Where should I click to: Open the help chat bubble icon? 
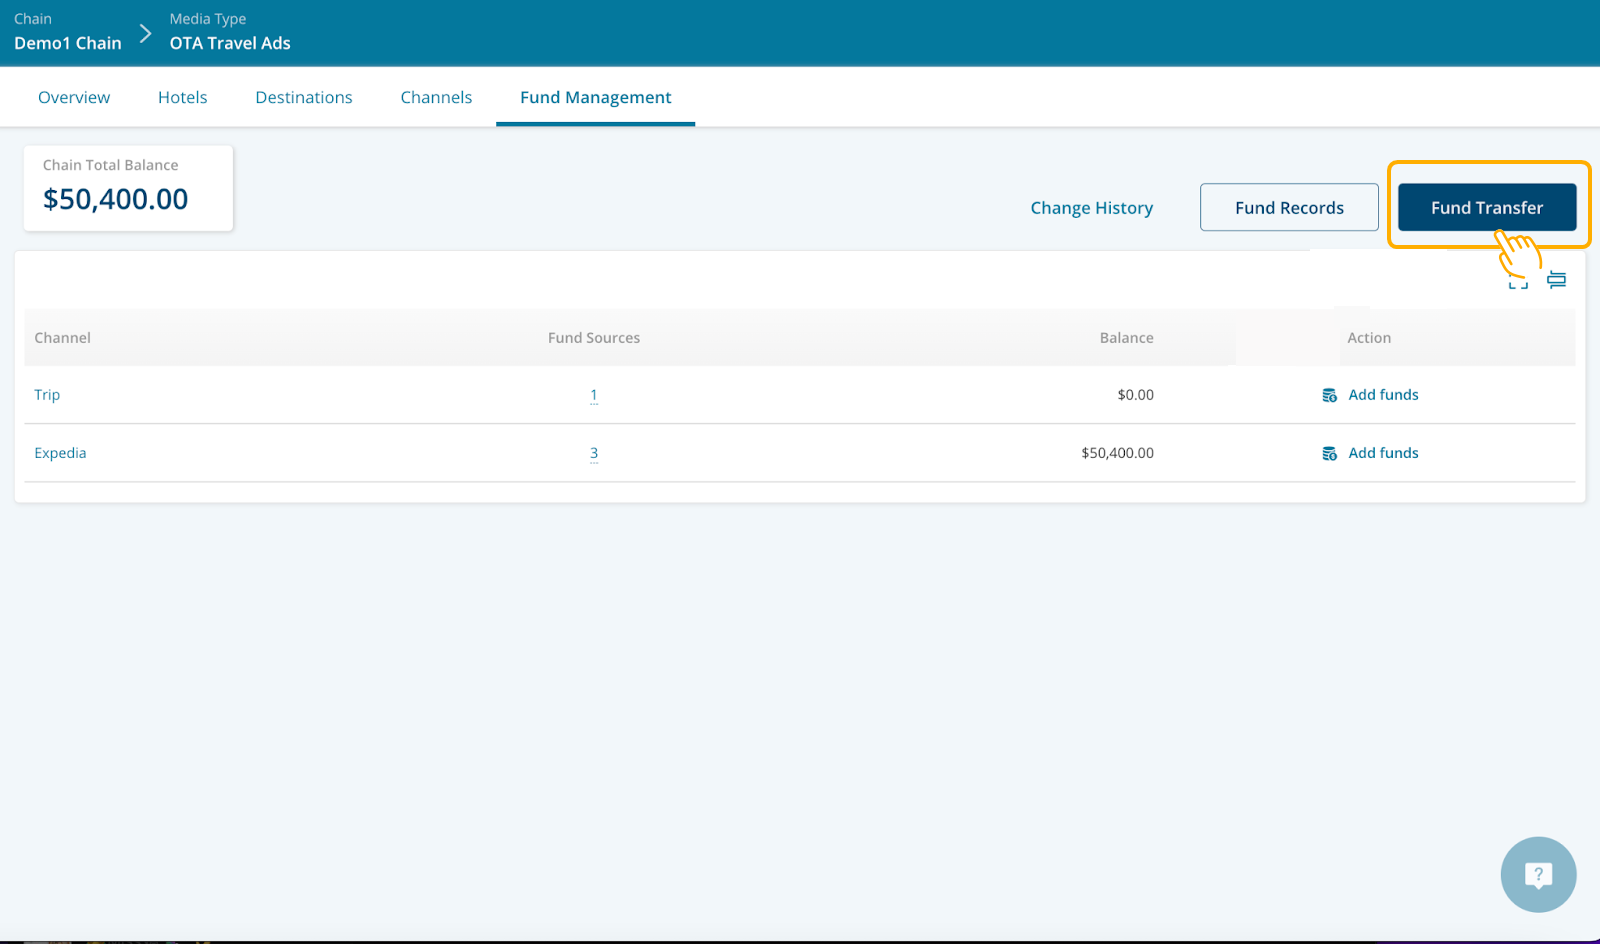(x=1538, y=875)
